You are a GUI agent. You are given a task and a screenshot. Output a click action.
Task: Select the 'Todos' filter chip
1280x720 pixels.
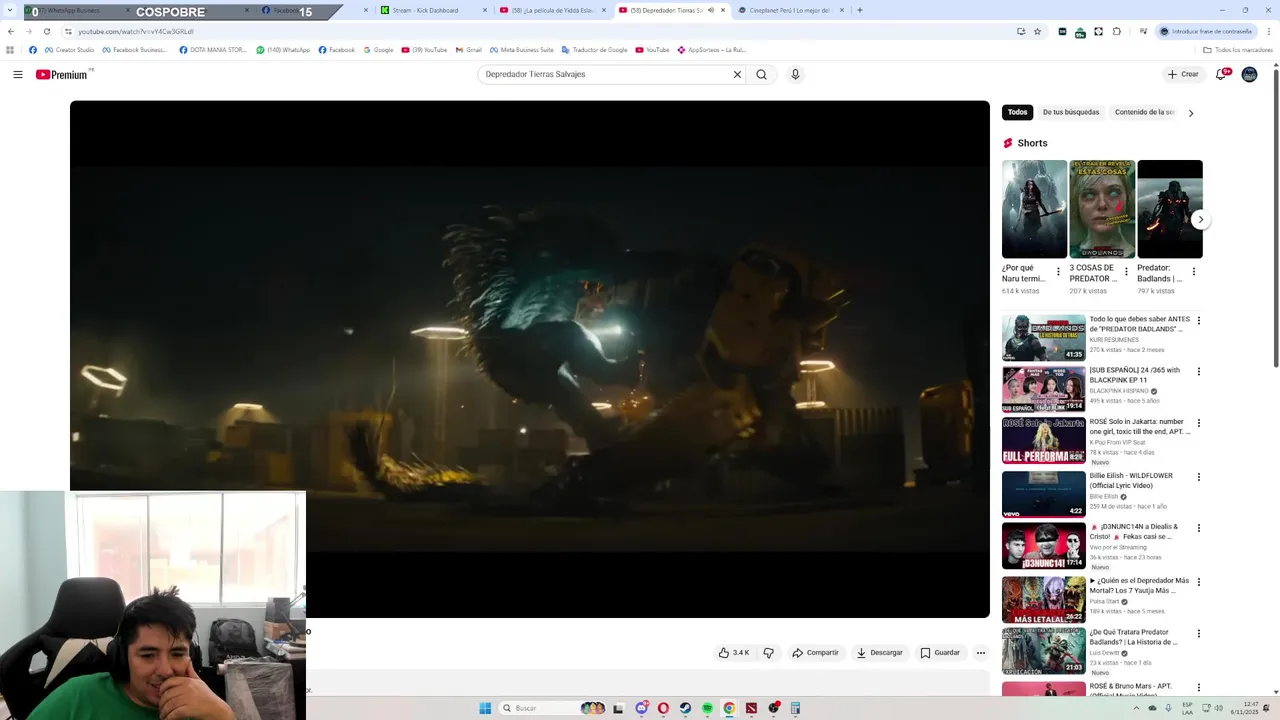1017,112
